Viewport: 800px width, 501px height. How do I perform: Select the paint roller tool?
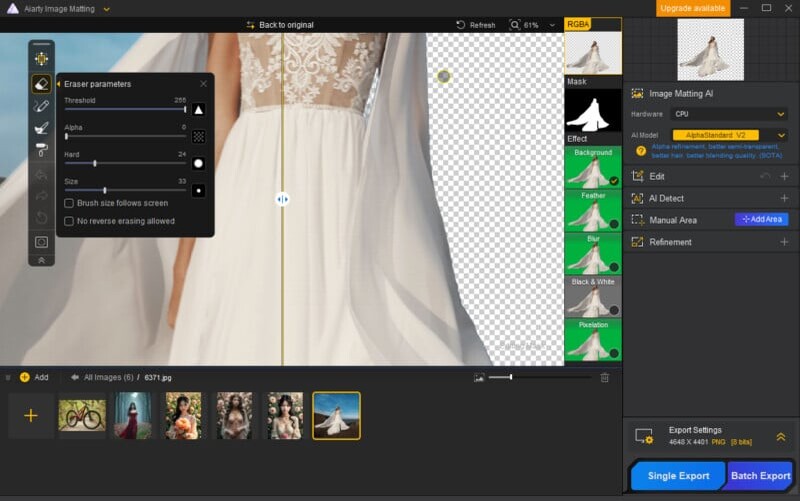pos(41,150)
